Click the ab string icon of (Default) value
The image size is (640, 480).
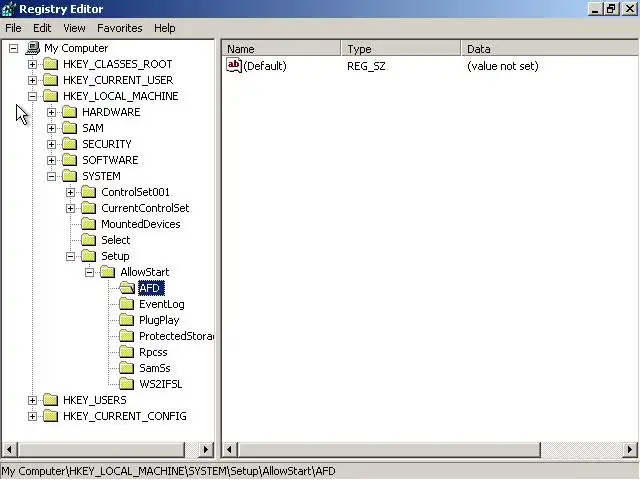point(234,65)
